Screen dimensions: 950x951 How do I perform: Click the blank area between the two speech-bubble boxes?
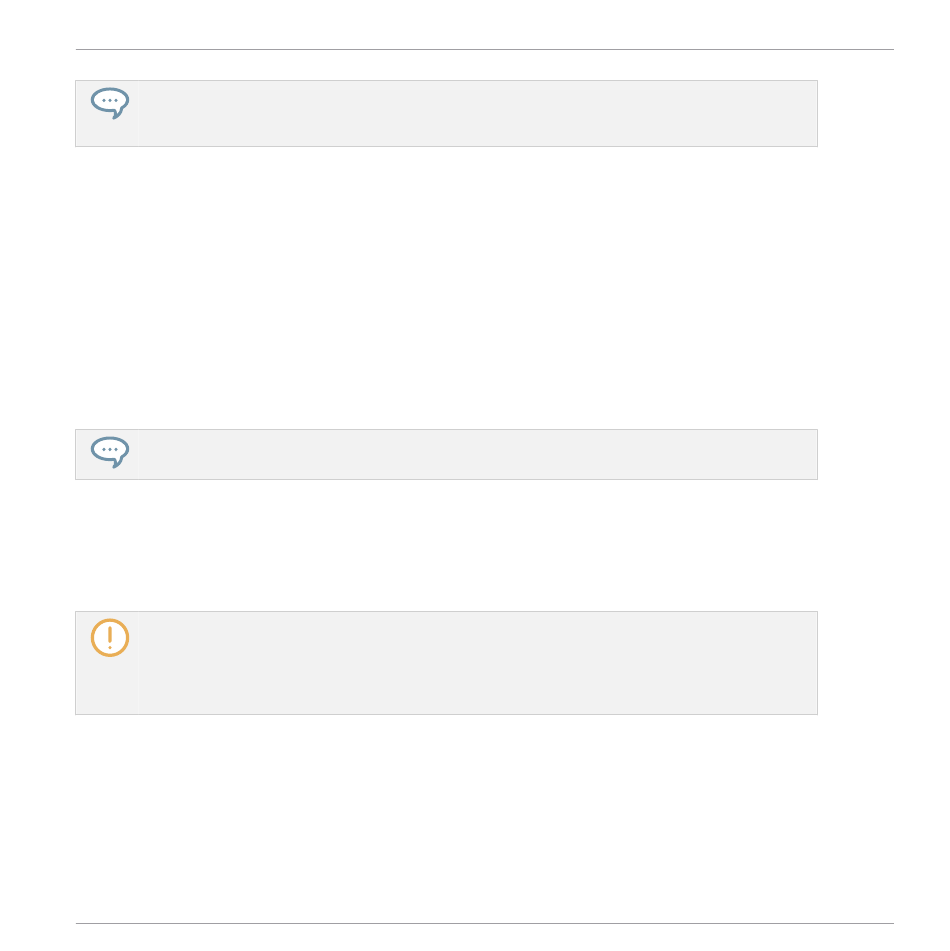(x=446, y=288)
